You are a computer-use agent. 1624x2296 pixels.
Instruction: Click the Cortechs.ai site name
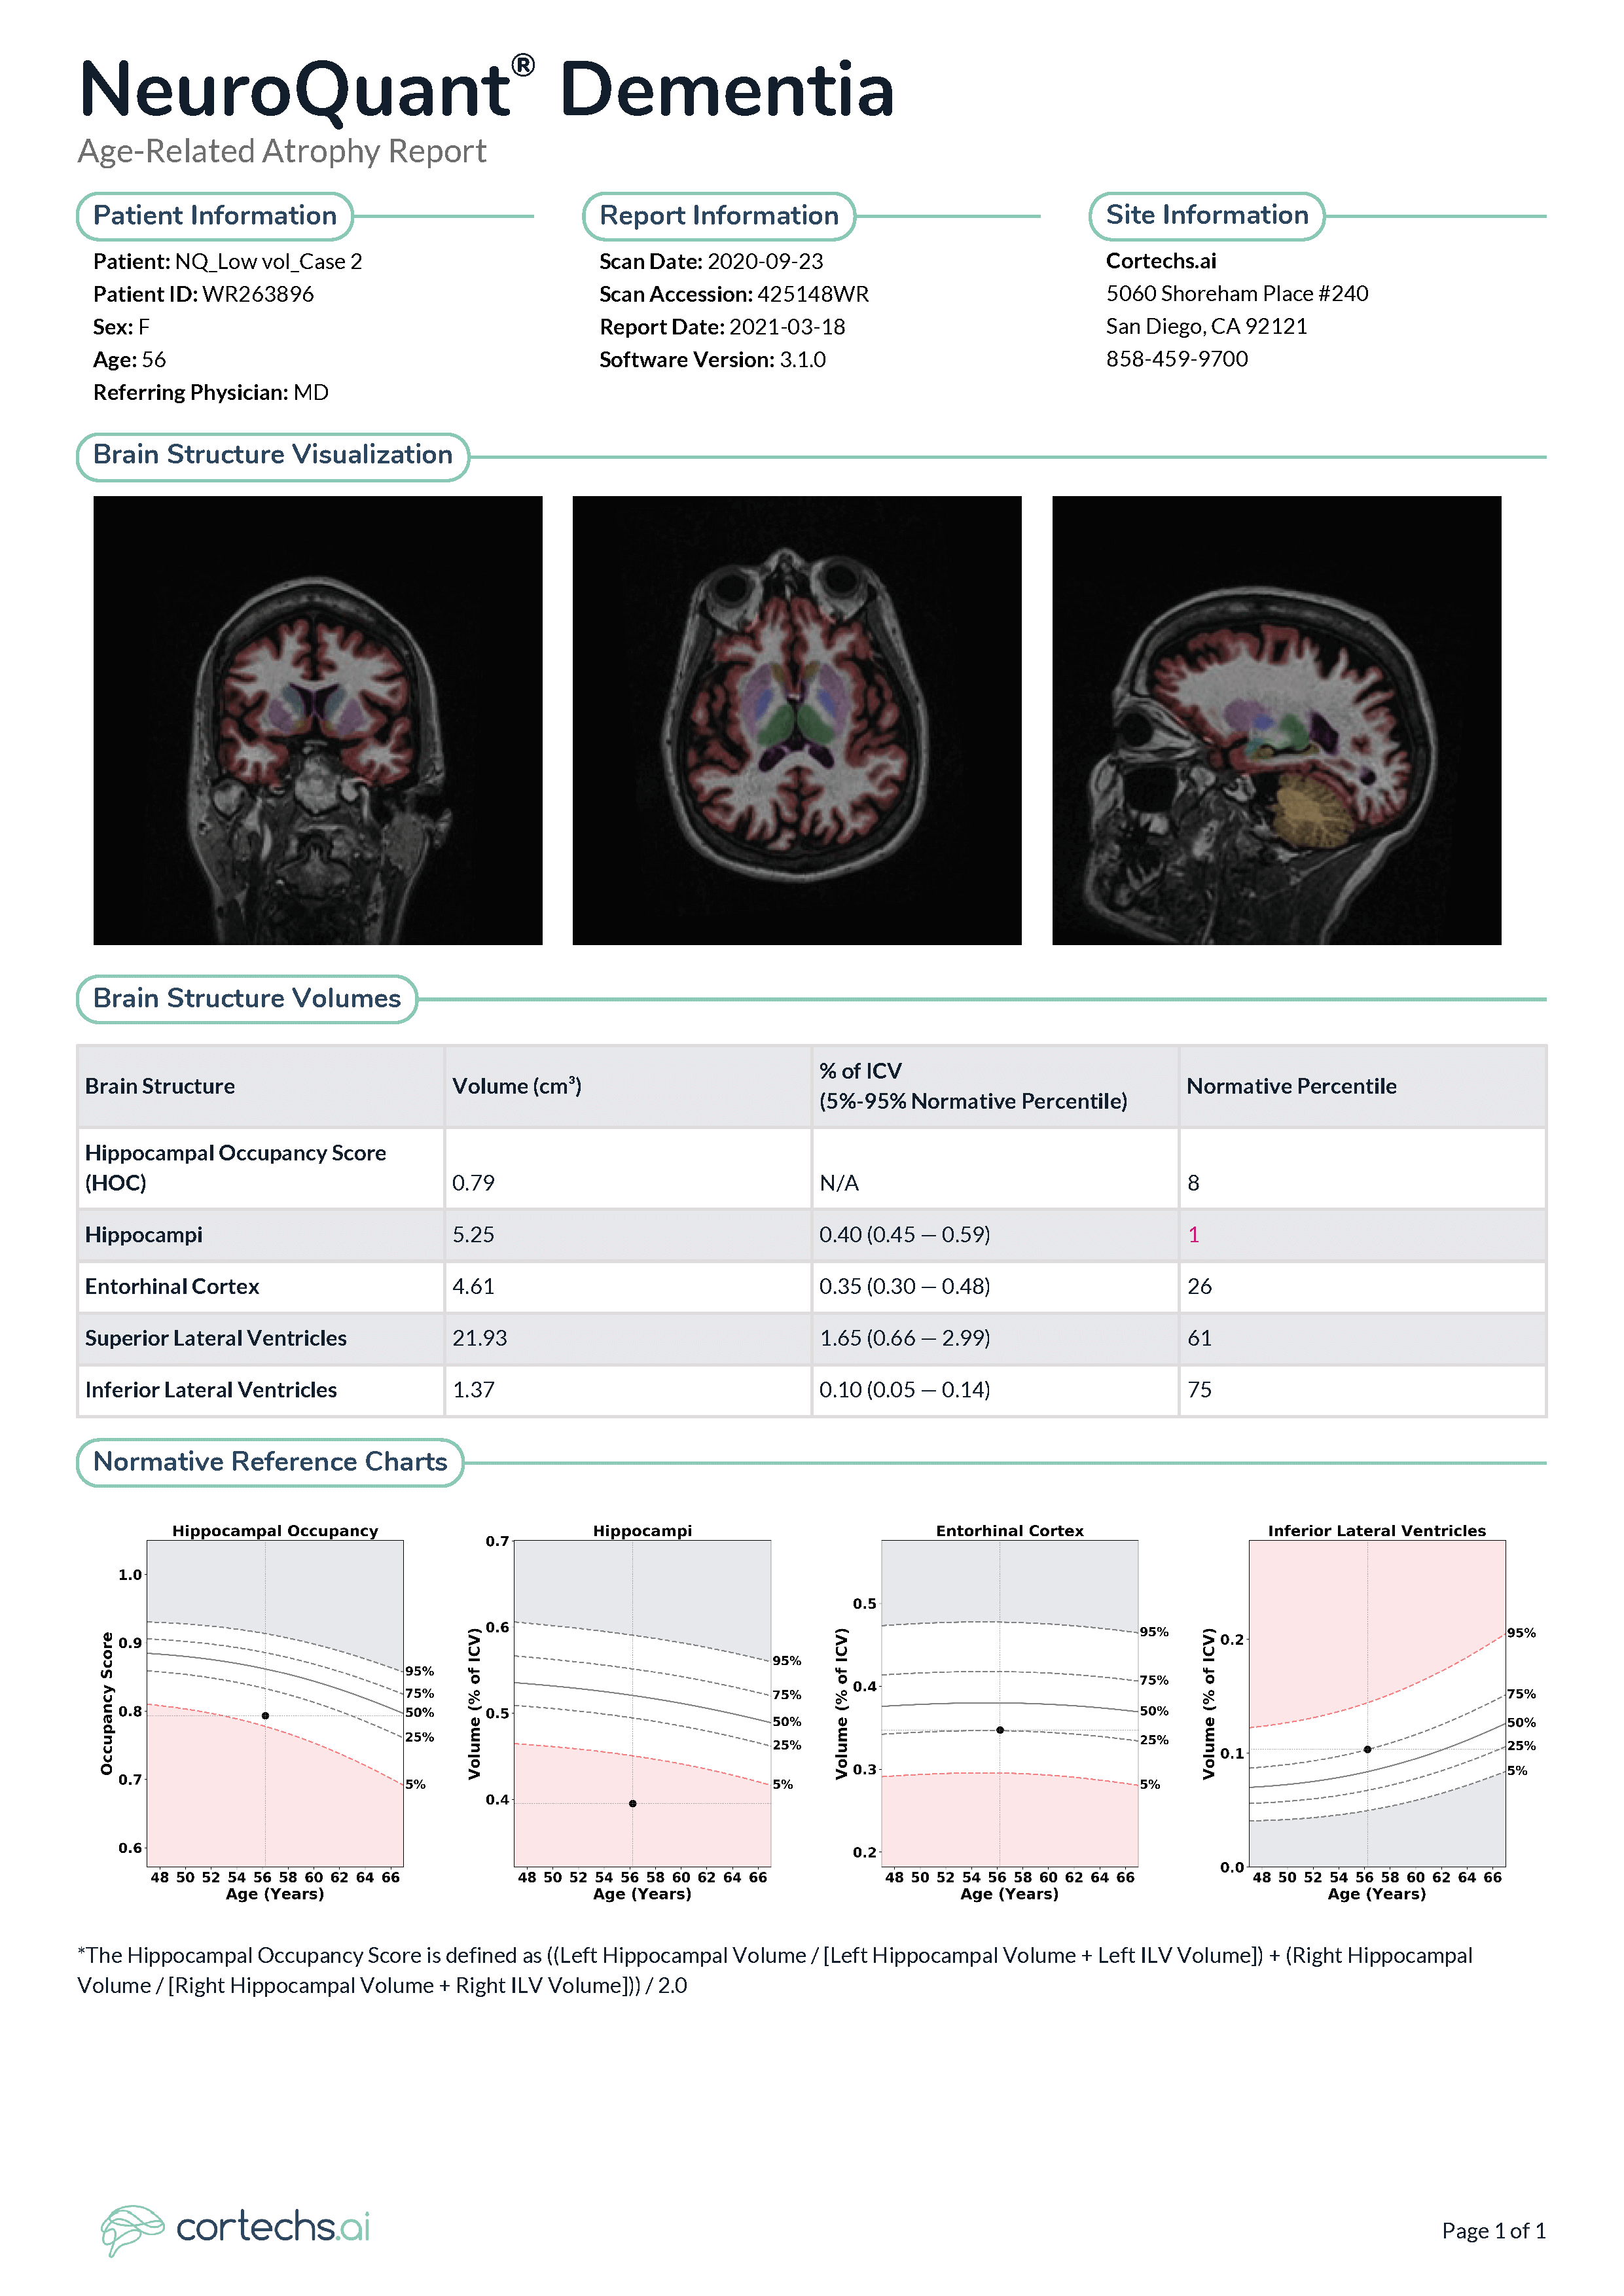[x=1161, y=261]
